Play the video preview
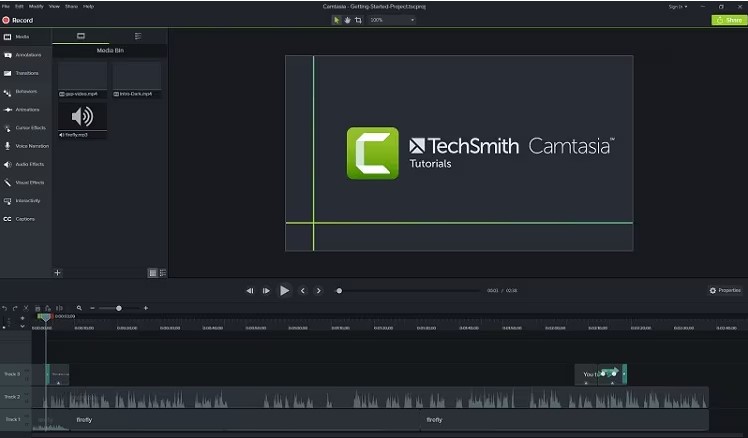This screenshot has height=438, width=748. pos(284,290)
